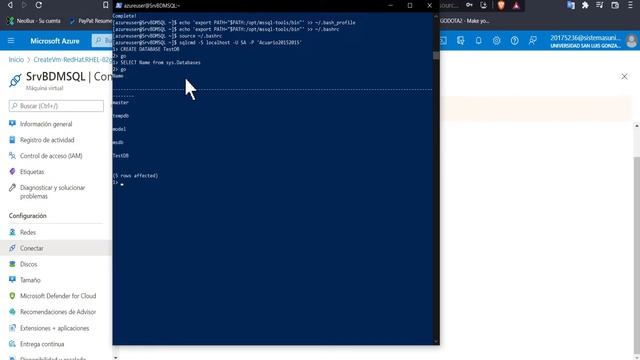The width and height of the screenshot is (640, 360).
Task: Open Entrega continua item
Action: (x=42, y=344)
